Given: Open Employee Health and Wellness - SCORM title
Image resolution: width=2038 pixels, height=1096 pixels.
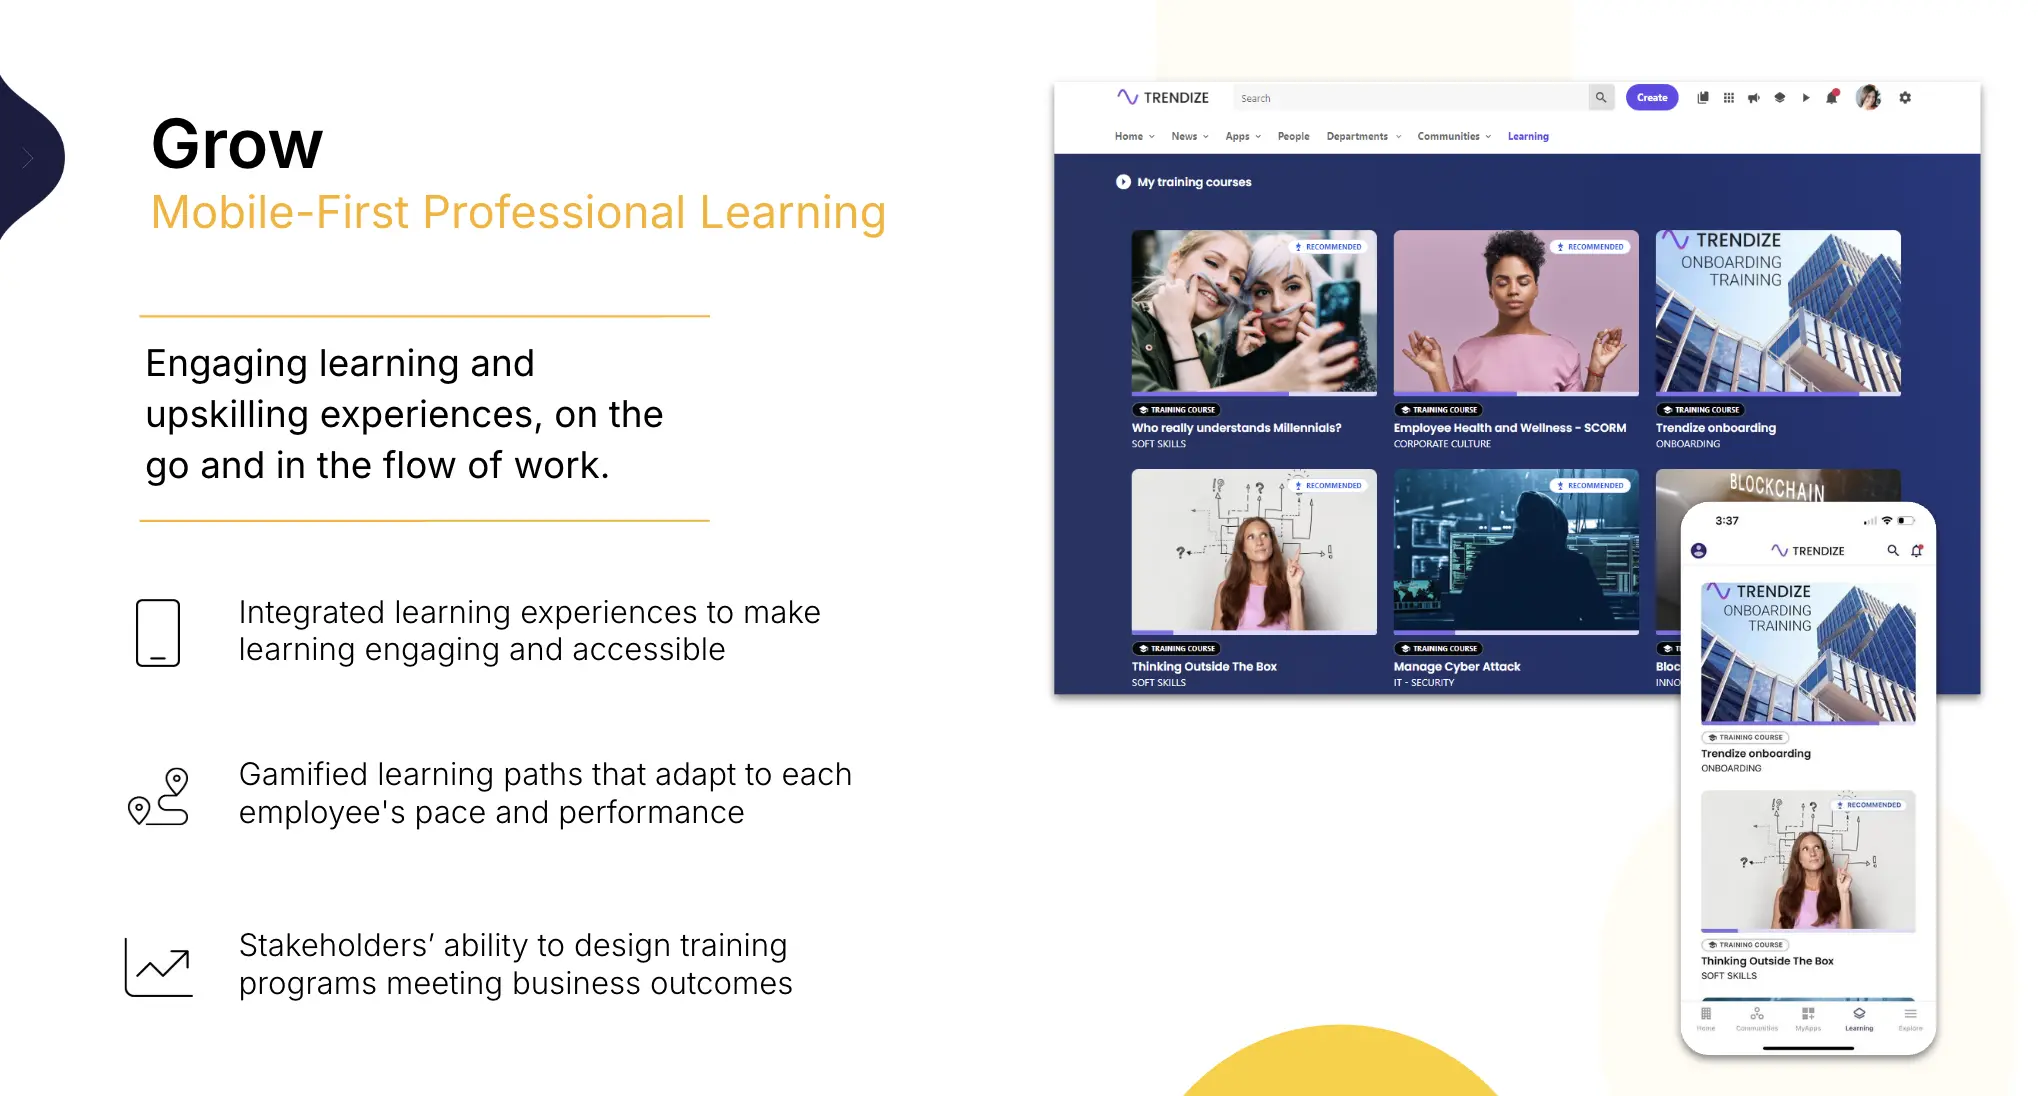Looking at the screenshot, I should point(1510,428).
